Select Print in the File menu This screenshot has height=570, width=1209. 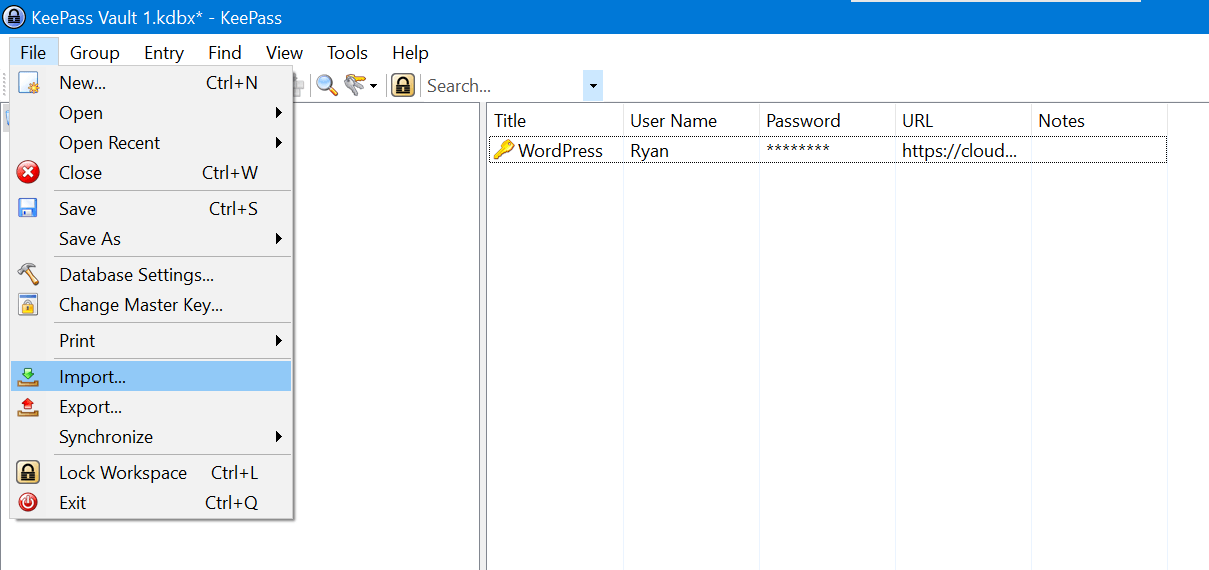(77, 341)
